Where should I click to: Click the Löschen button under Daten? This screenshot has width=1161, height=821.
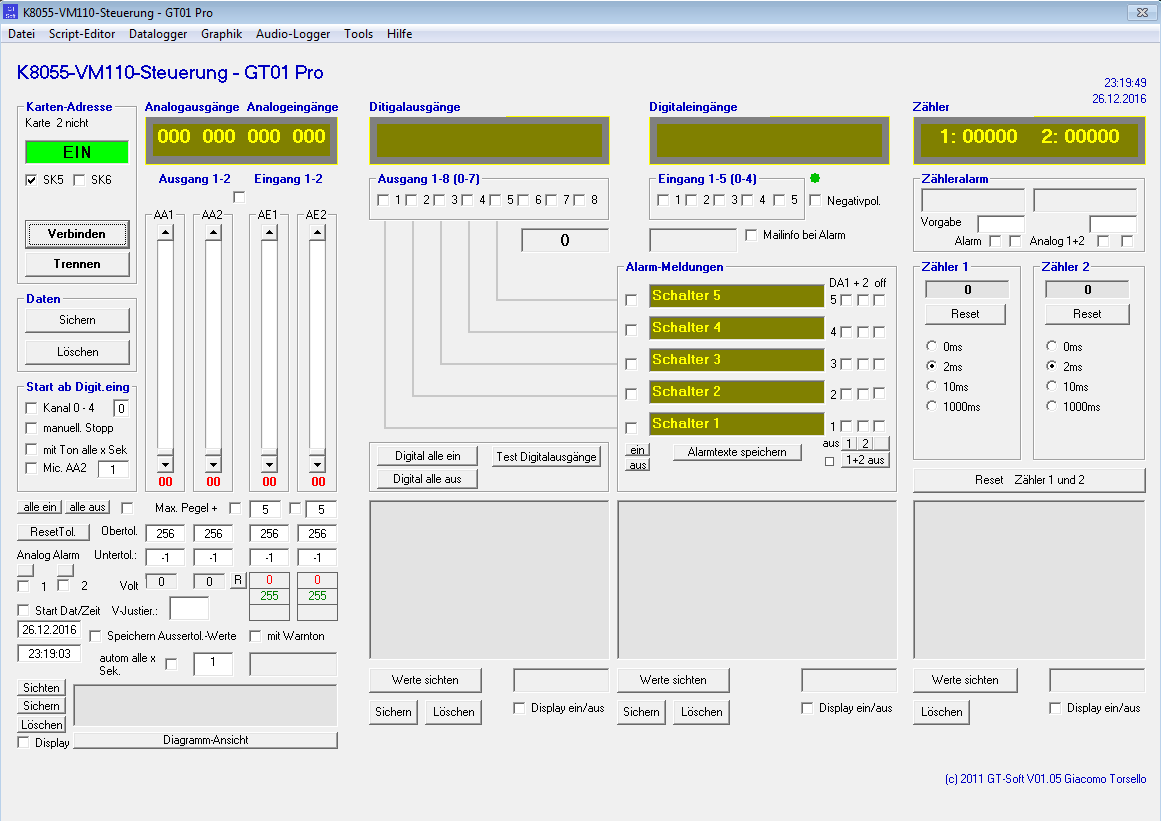77,352
